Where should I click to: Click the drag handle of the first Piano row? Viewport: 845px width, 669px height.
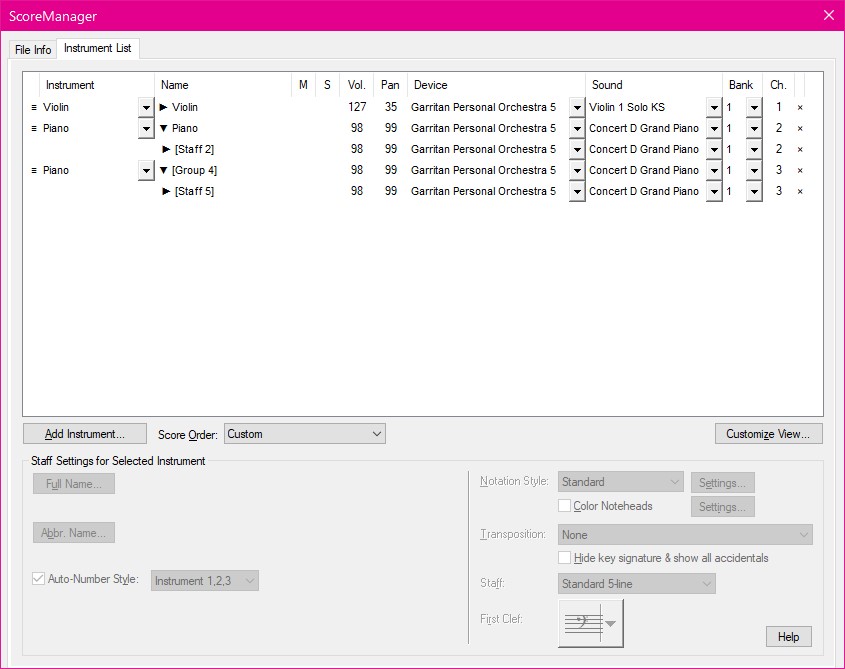pyautogui.click(x=33, y=128)
